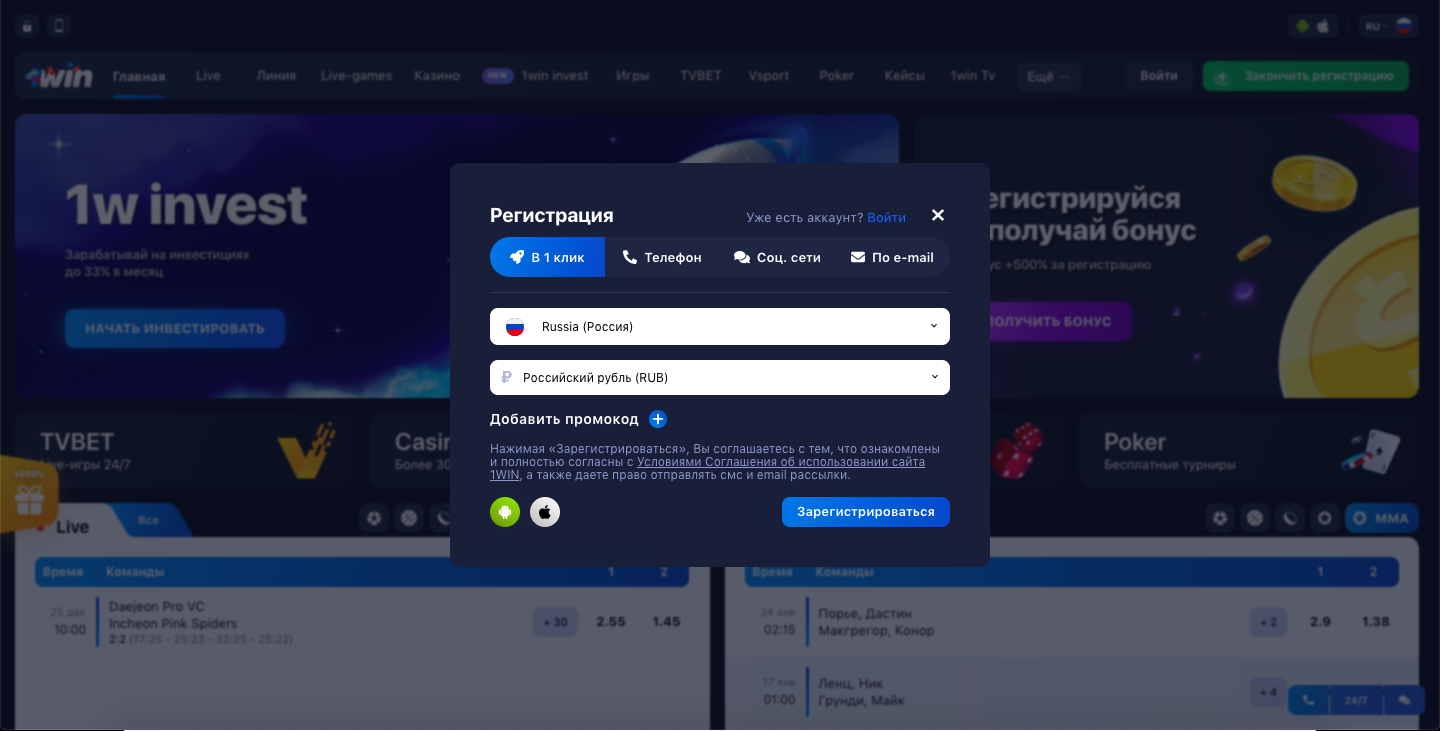Viewport: 1440px width, 731px height.
Task: Select soccer ball filter in the MMA panel
Action: coord(1221,518)
